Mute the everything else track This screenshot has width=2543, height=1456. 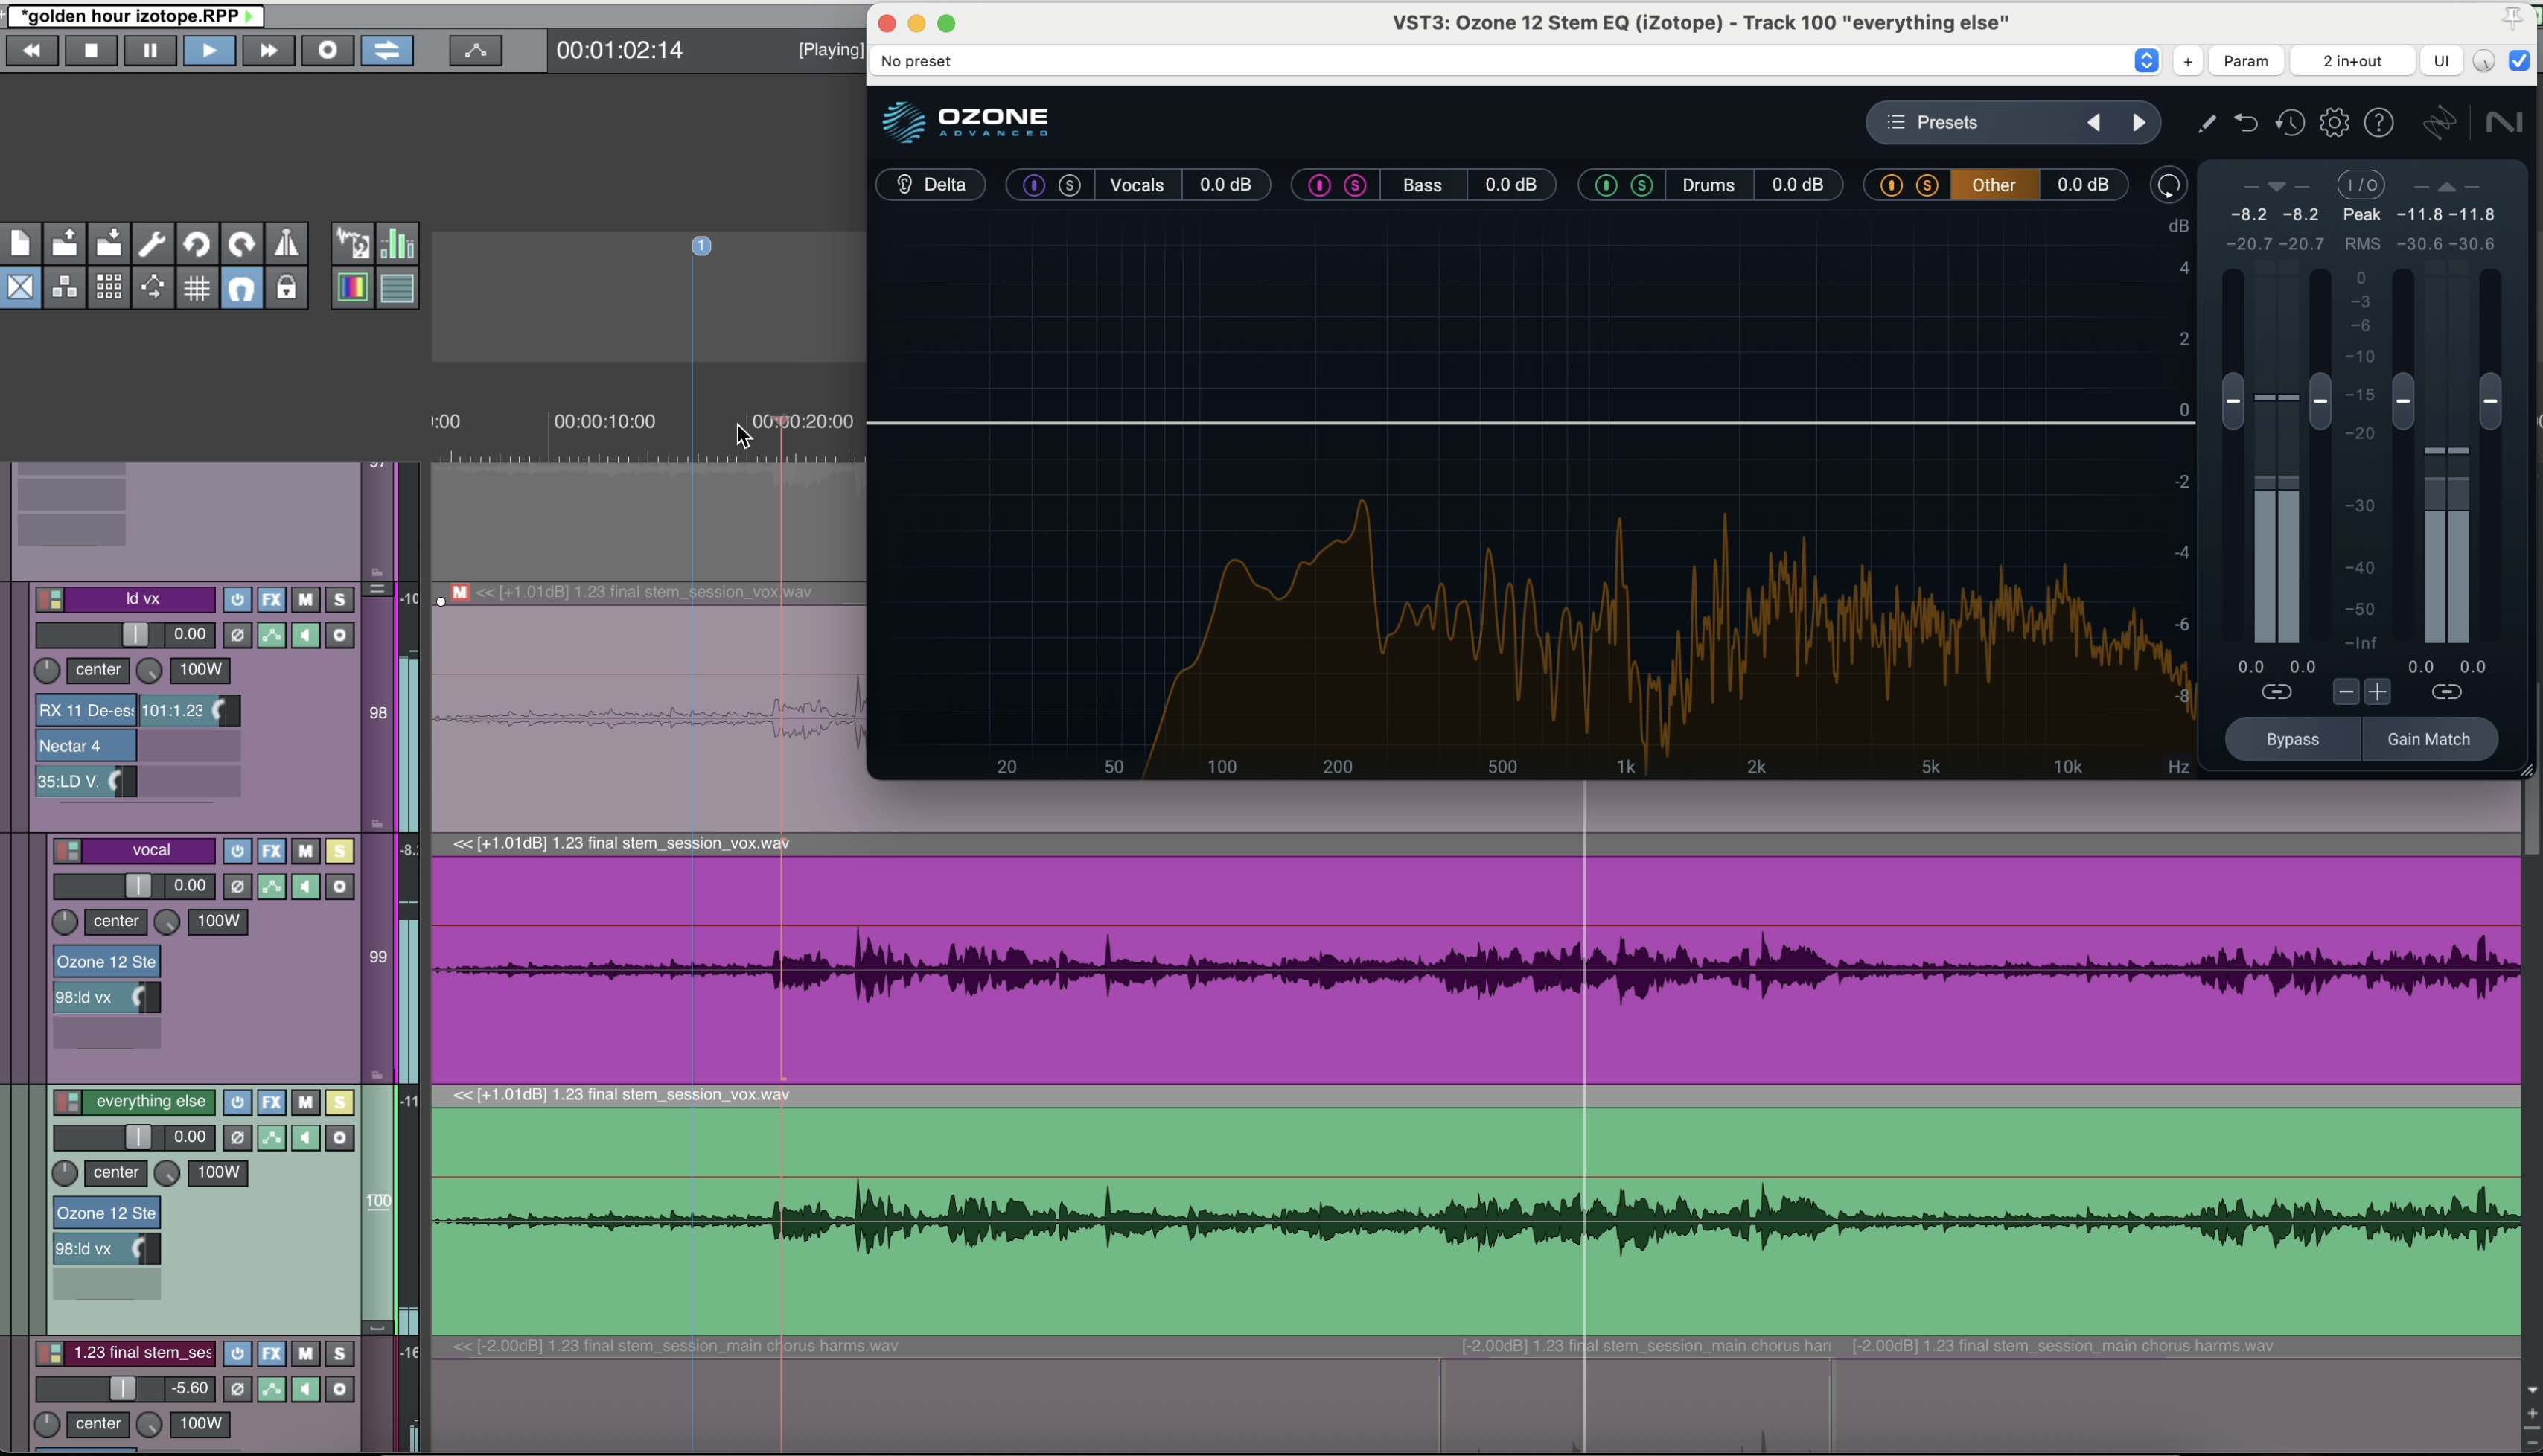pyautogui.click(x=305, y=1101)
